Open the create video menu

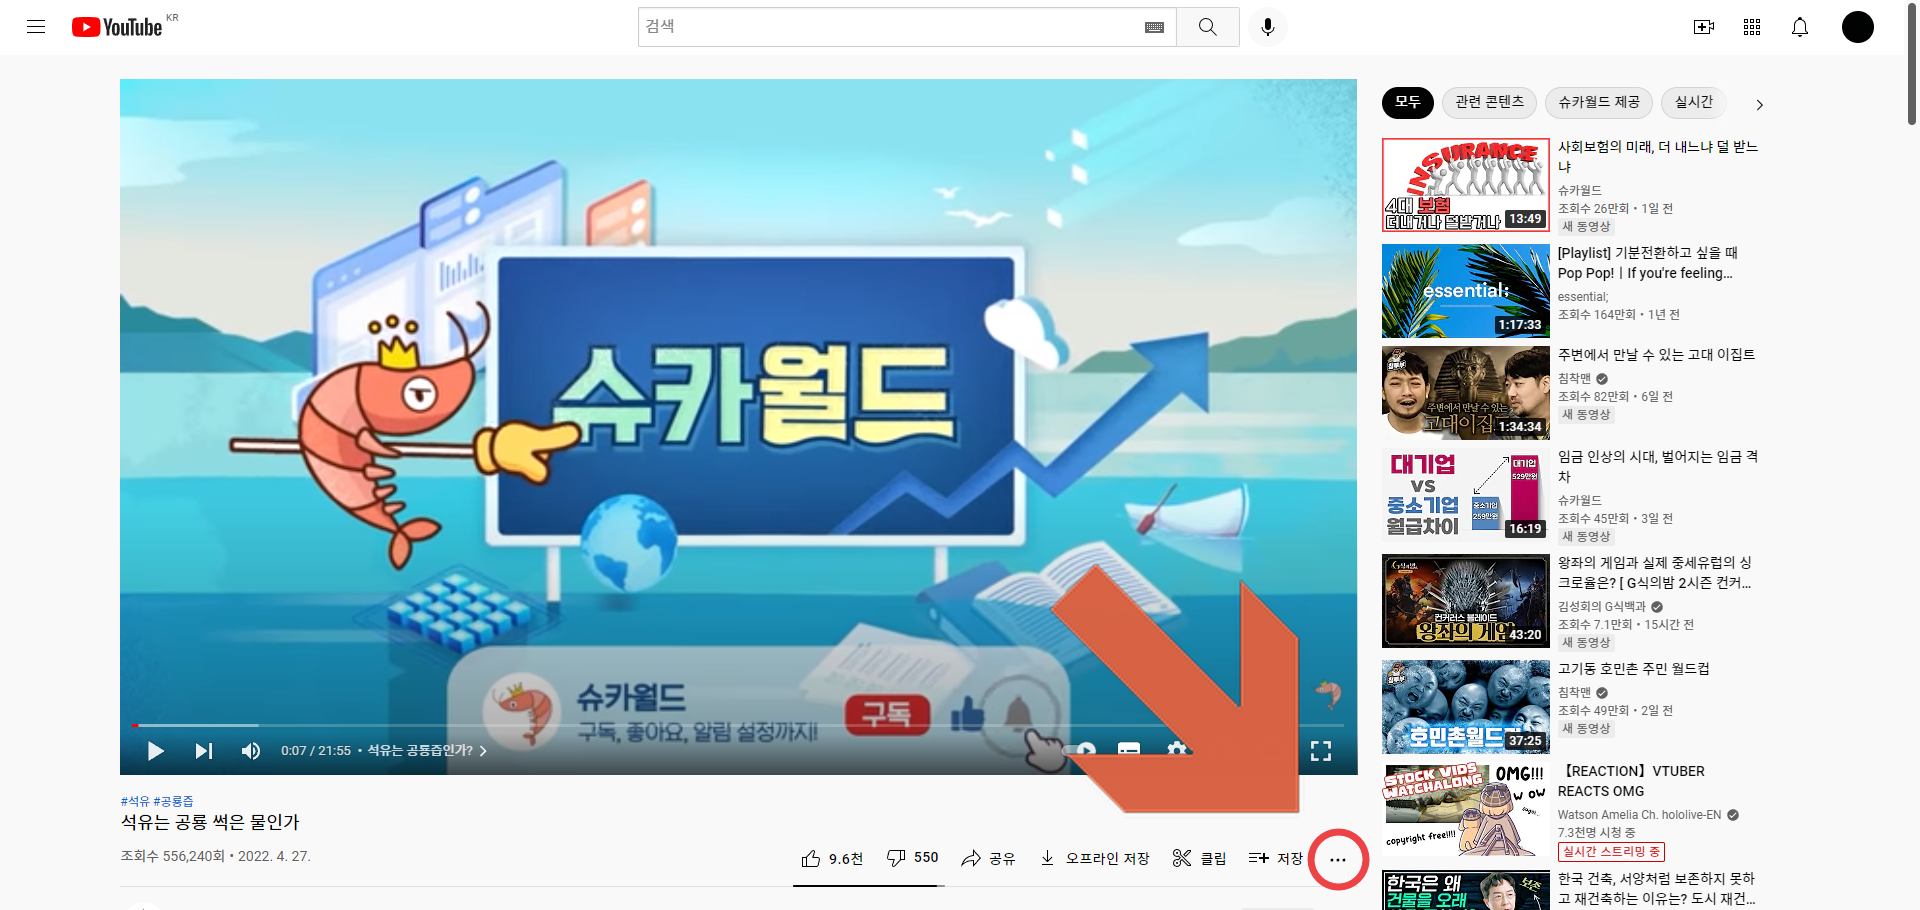pyautogui.click(x=1704, y=27)
